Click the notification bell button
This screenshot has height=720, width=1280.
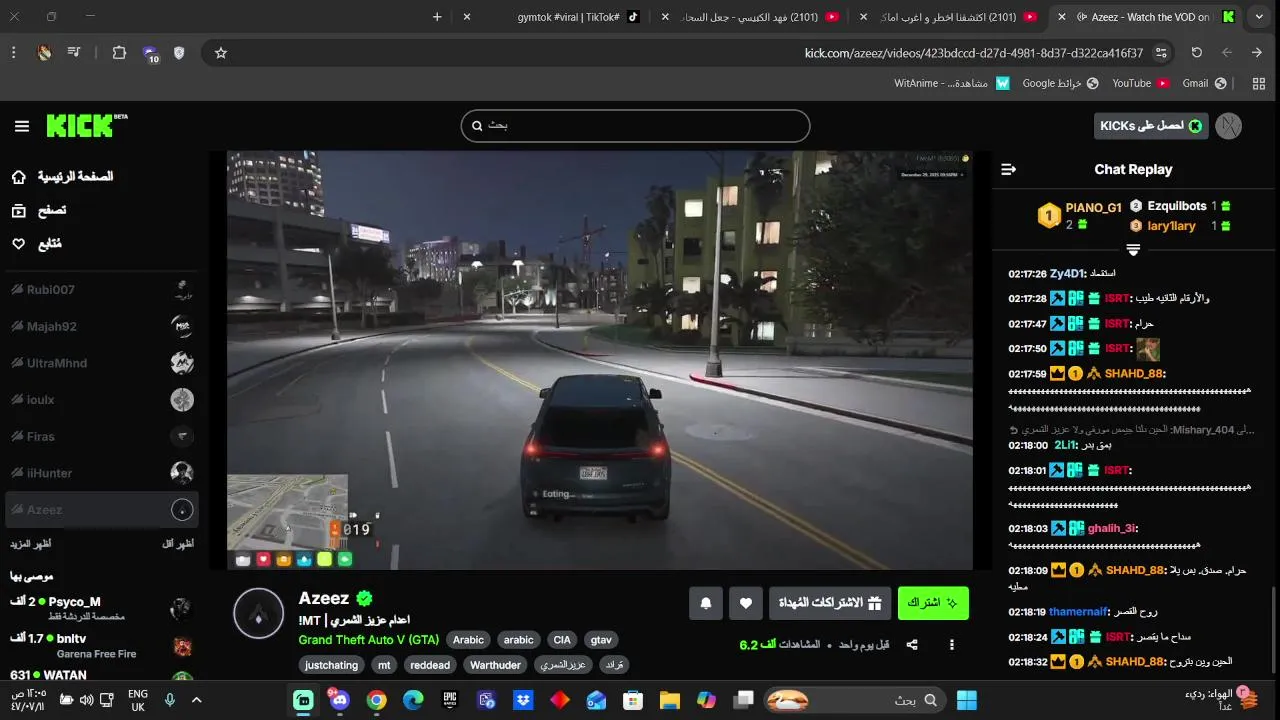706,603
